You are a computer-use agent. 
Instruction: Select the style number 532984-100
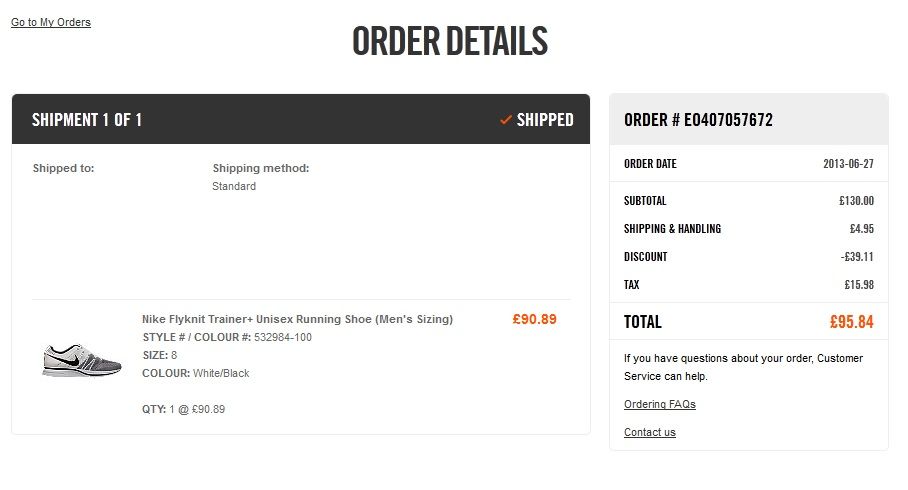coord(283,337)
